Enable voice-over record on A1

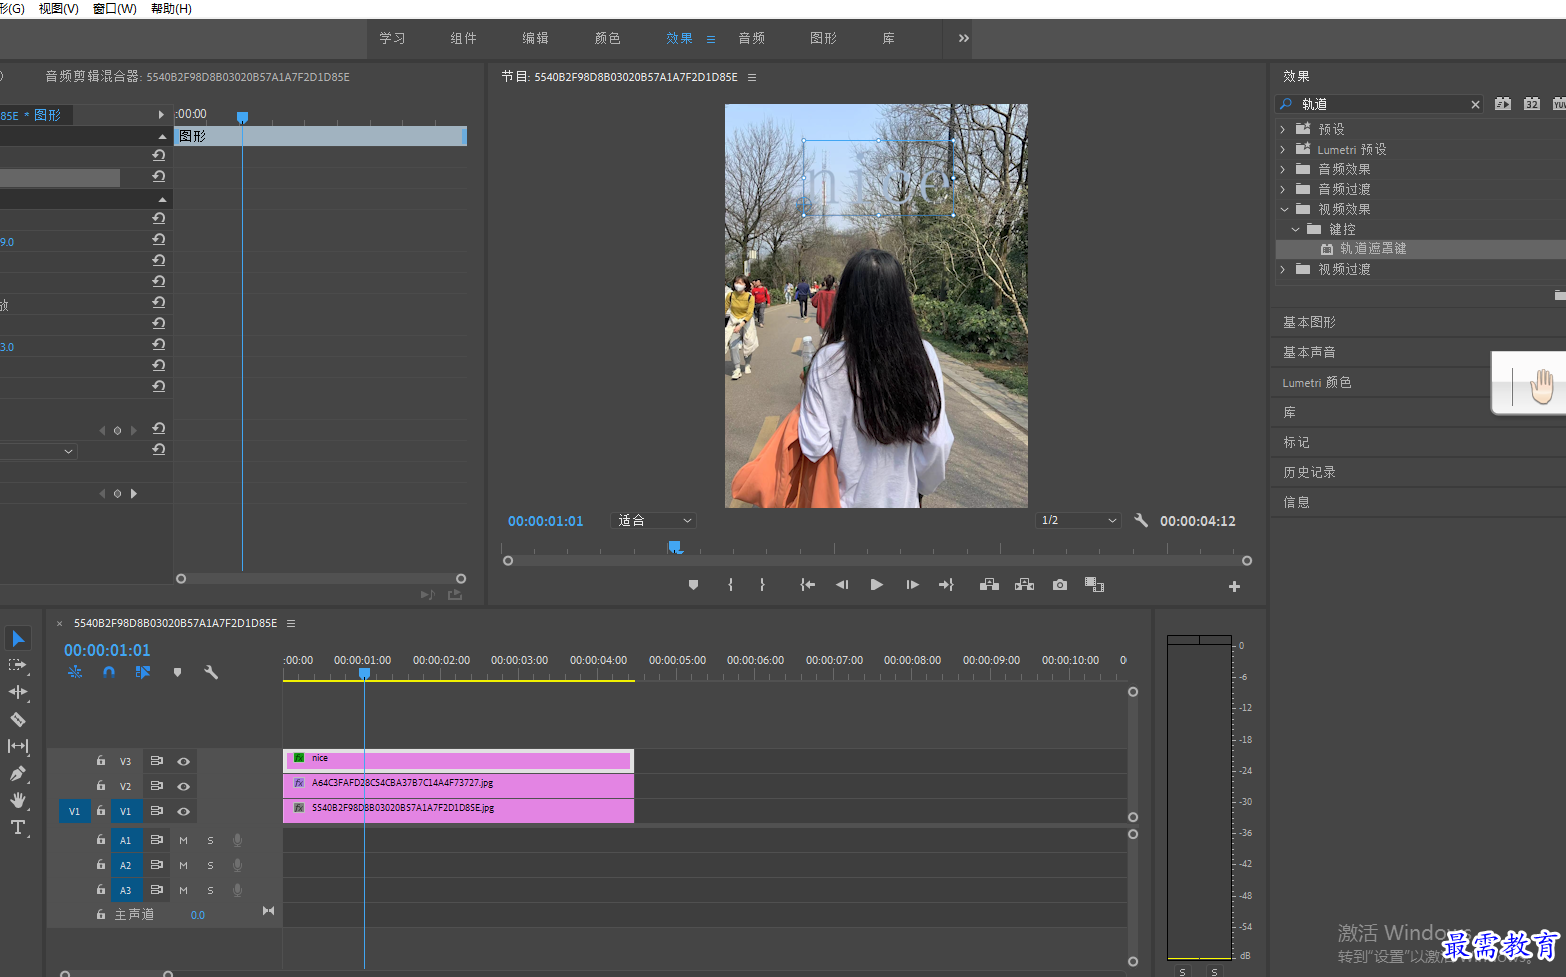click(x=238, y=840)
